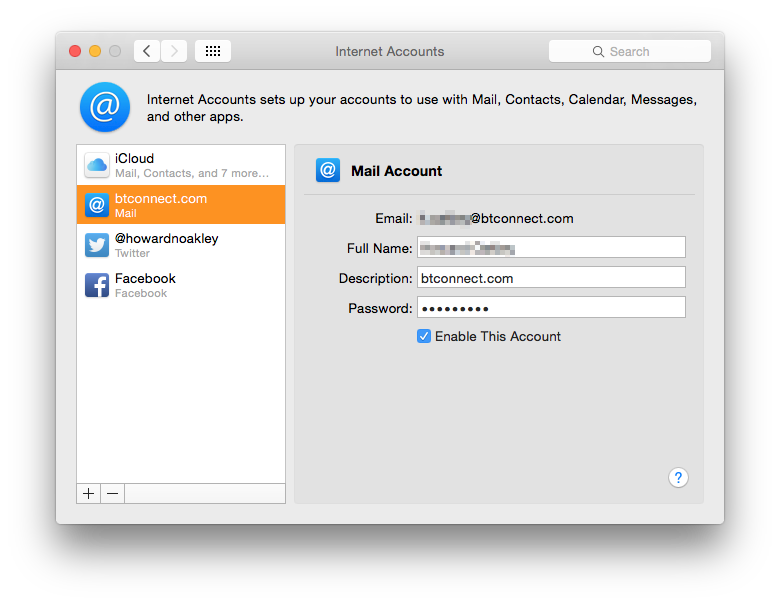Click the btconnect.com mail @ icon
This screenshot has height=604, width=780.
coord(97,205)
